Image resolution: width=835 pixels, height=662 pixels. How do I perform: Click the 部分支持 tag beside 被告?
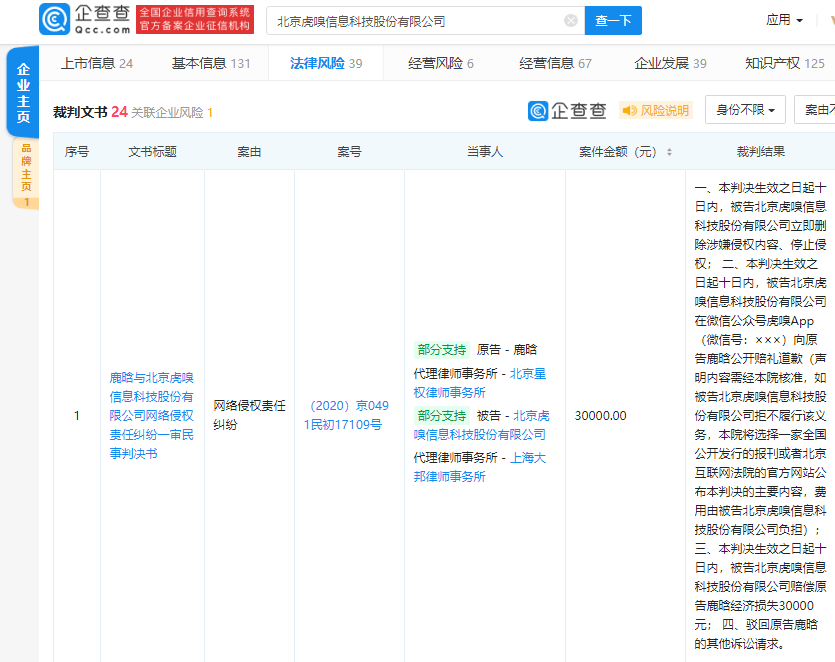441,415
